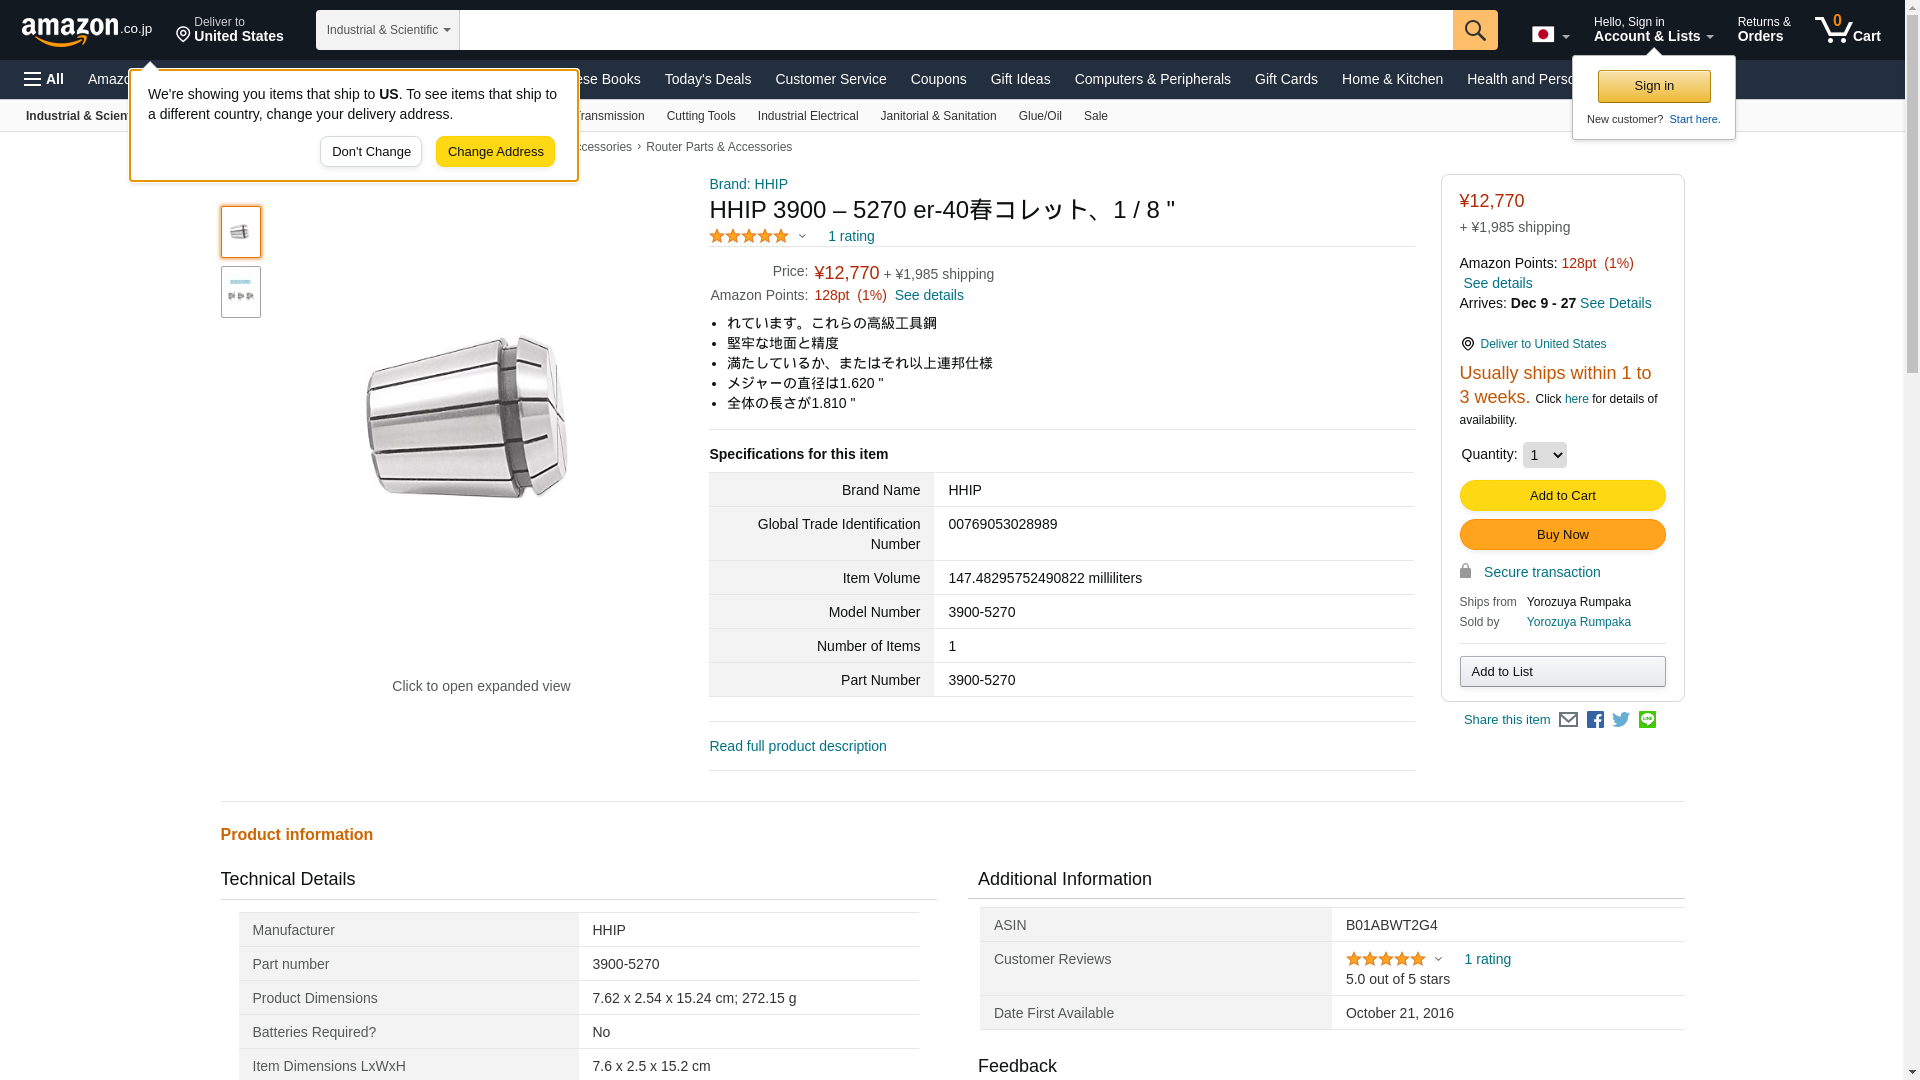The image size is (1920, 1080).
Task: Expand the Industrial & Scientific search category dropdown
Action: coord(388,30)
